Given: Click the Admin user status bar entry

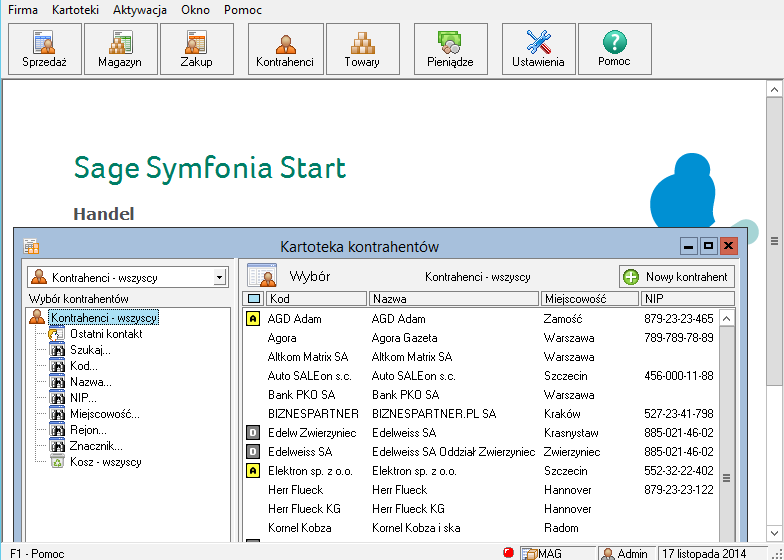Looking at the screenshot, I should [627, 553].
